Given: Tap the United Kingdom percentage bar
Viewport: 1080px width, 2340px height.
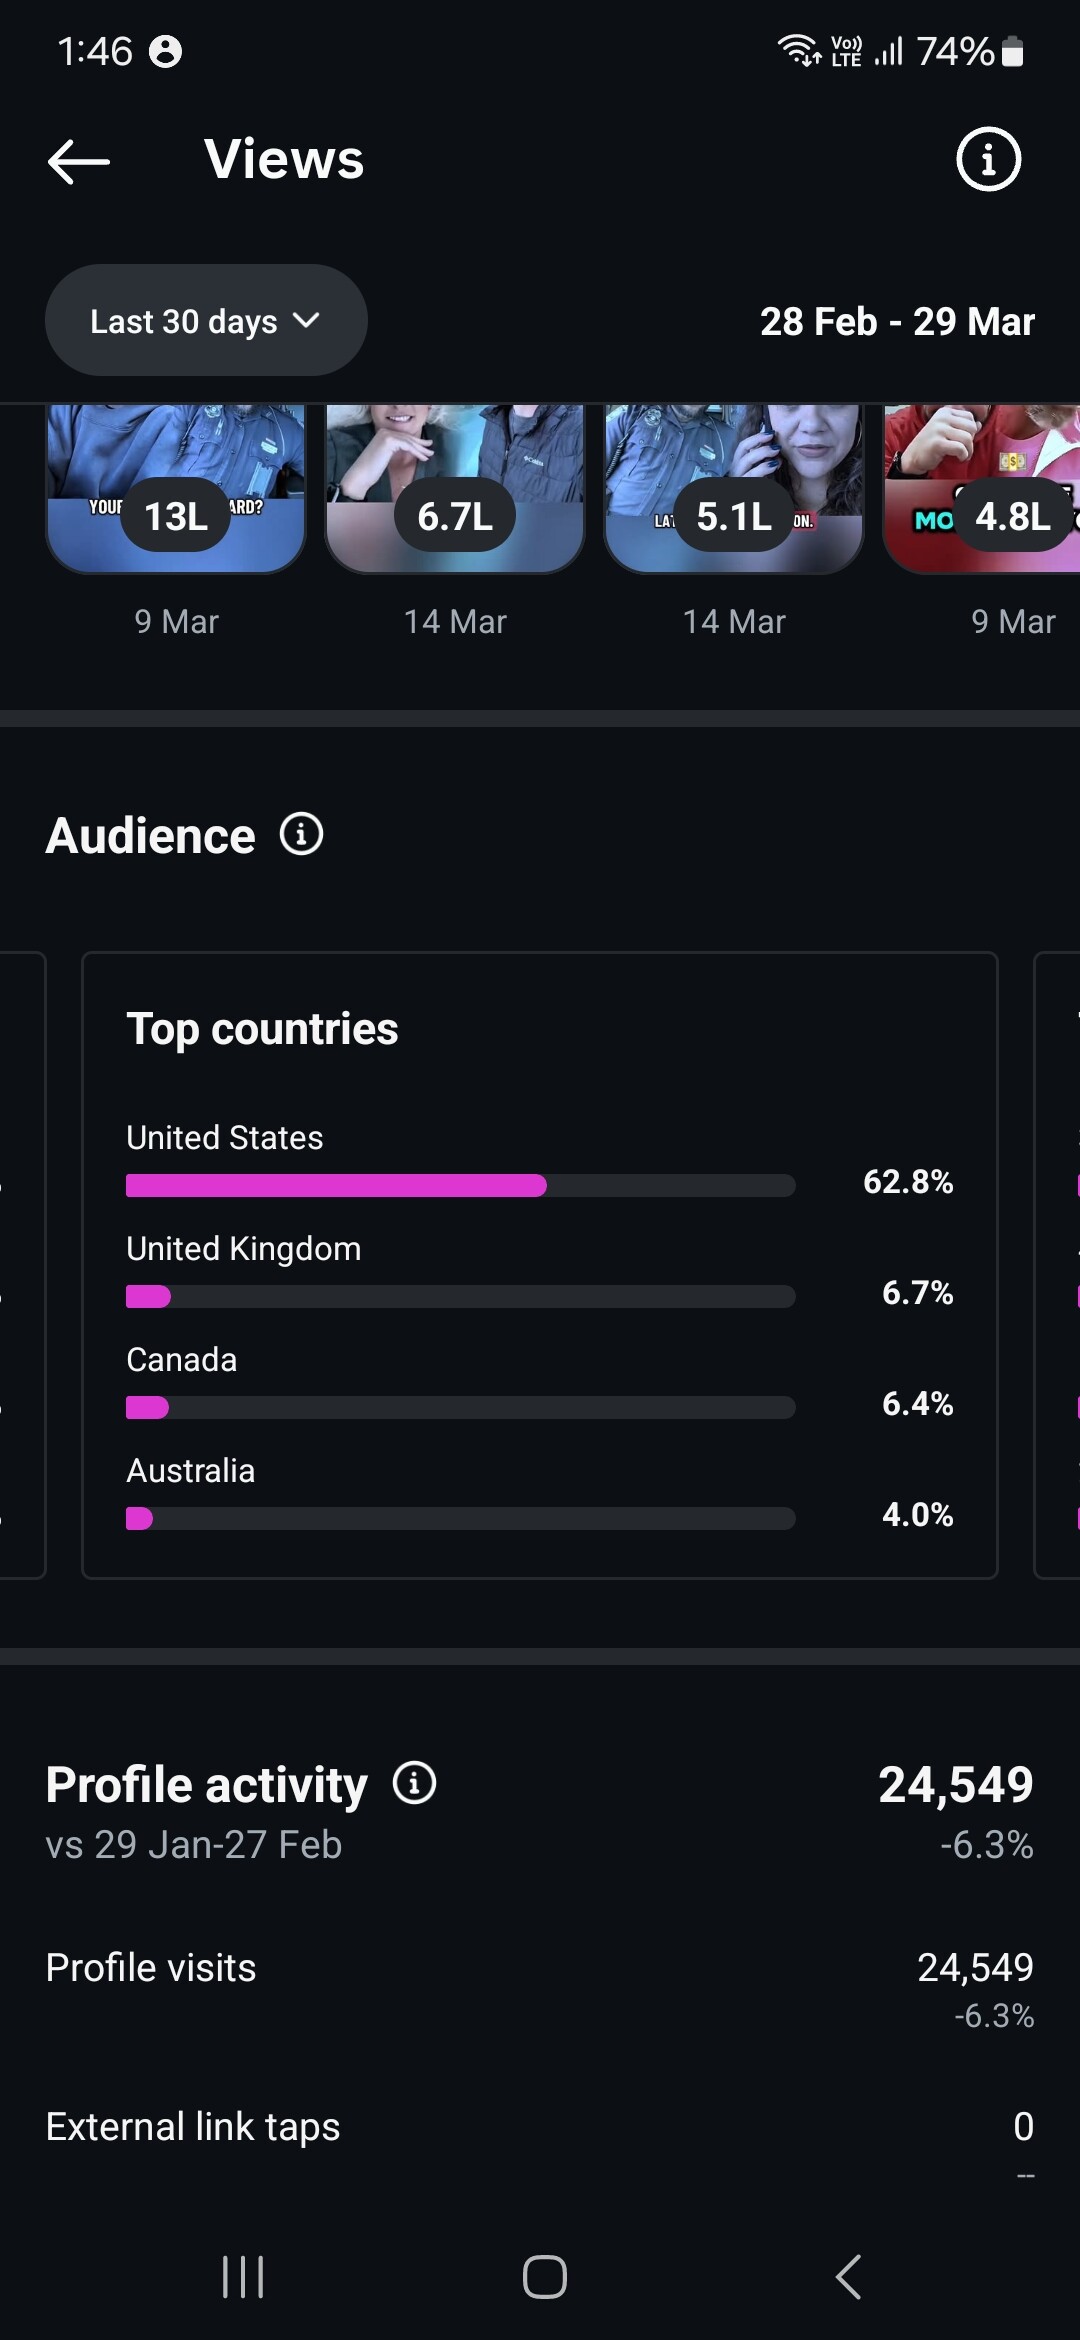Looking at the screenshot, I should tap(460, 1297).
